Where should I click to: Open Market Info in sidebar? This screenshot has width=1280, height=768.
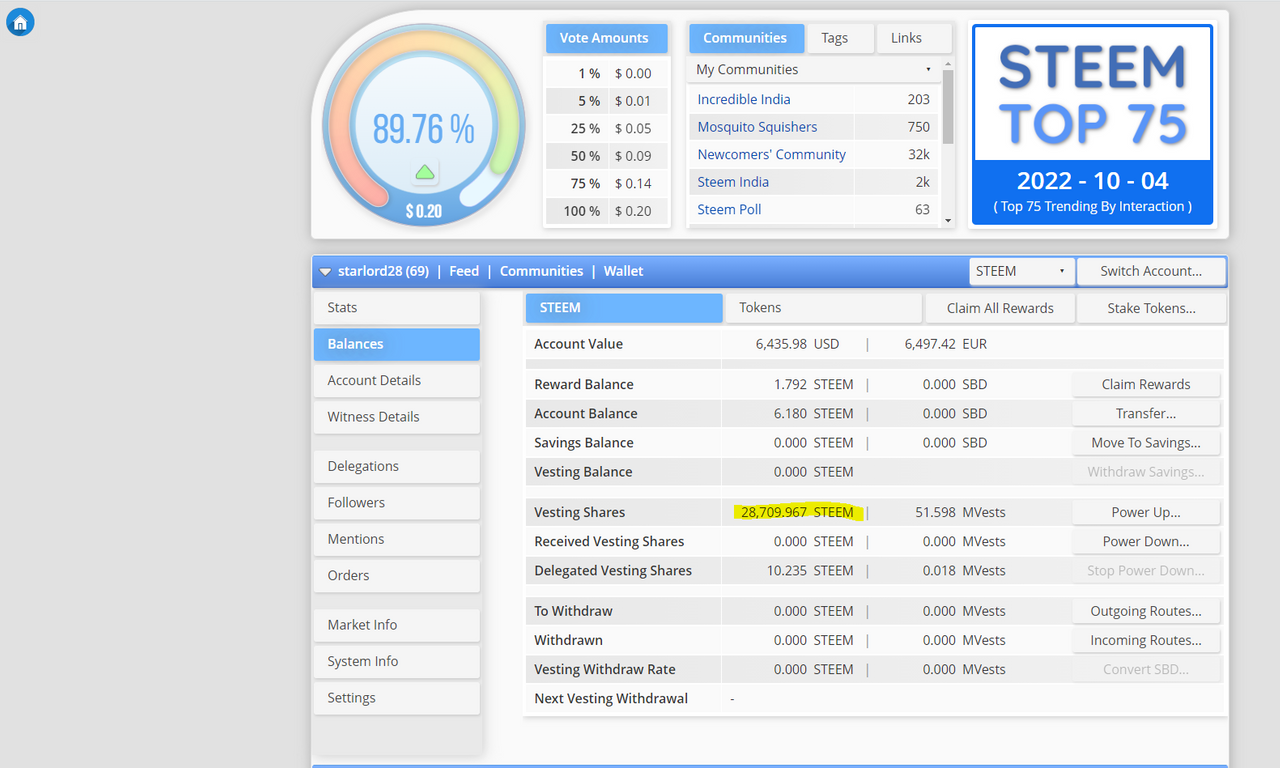click(397, 625)
